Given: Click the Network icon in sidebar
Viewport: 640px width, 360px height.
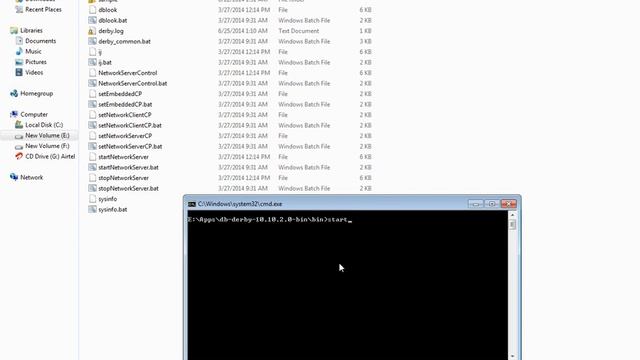Looking at the screenshot, I should click(x=14, y=177).
